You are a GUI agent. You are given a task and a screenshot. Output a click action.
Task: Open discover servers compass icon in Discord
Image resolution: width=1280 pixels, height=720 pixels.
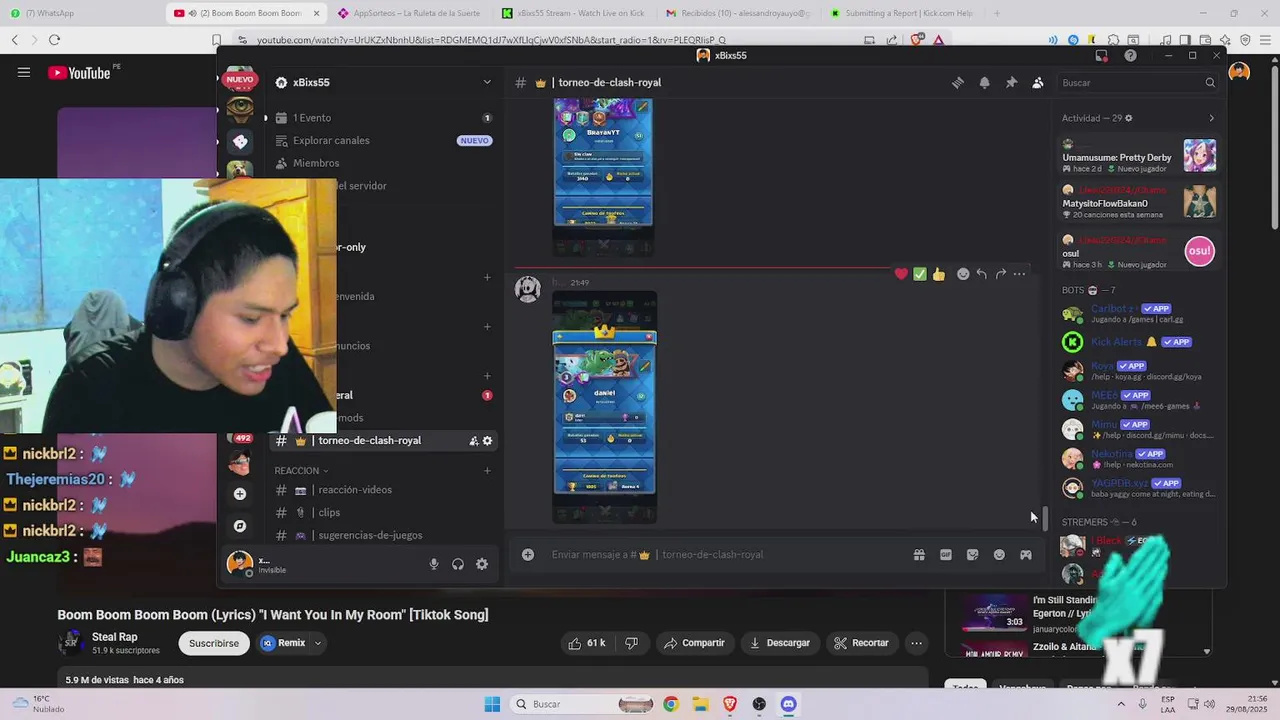[239, 526]
